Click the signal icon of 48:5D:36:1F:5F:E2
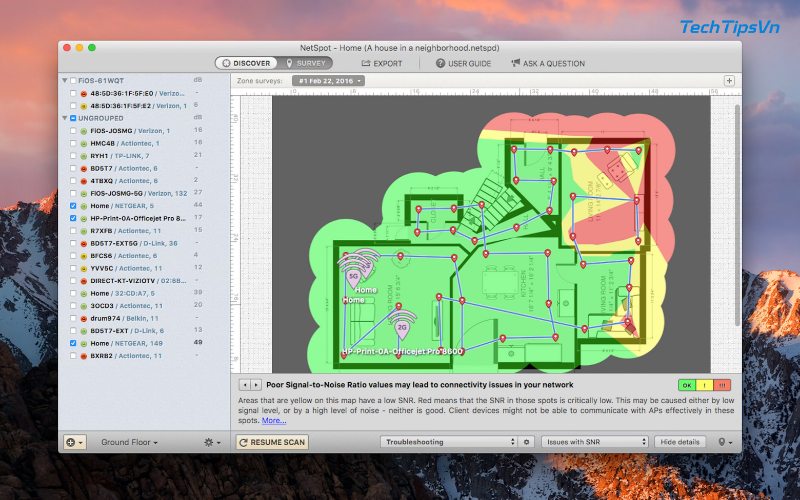This screenshot has height=500, width=800. pos(84,106)
